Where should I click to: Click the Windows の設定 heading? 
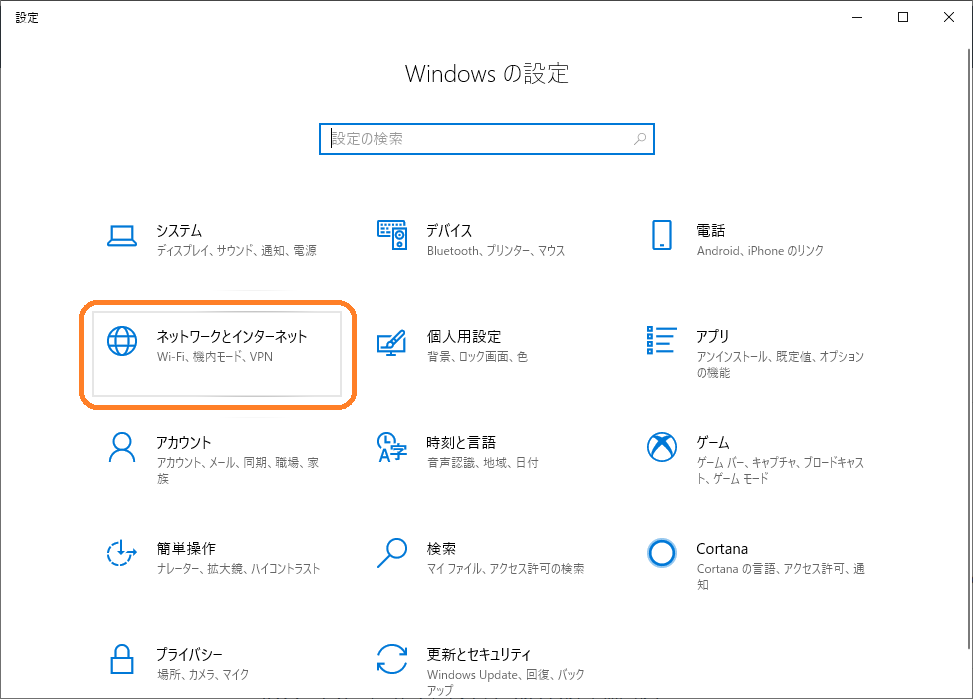point(486,74)
